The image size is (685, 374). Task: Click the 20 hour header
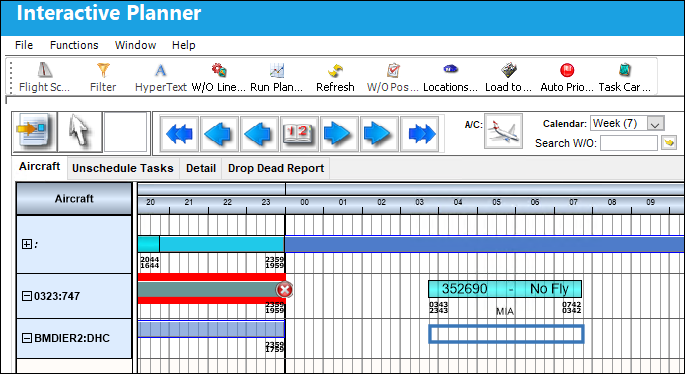click(x=150, y=202)
